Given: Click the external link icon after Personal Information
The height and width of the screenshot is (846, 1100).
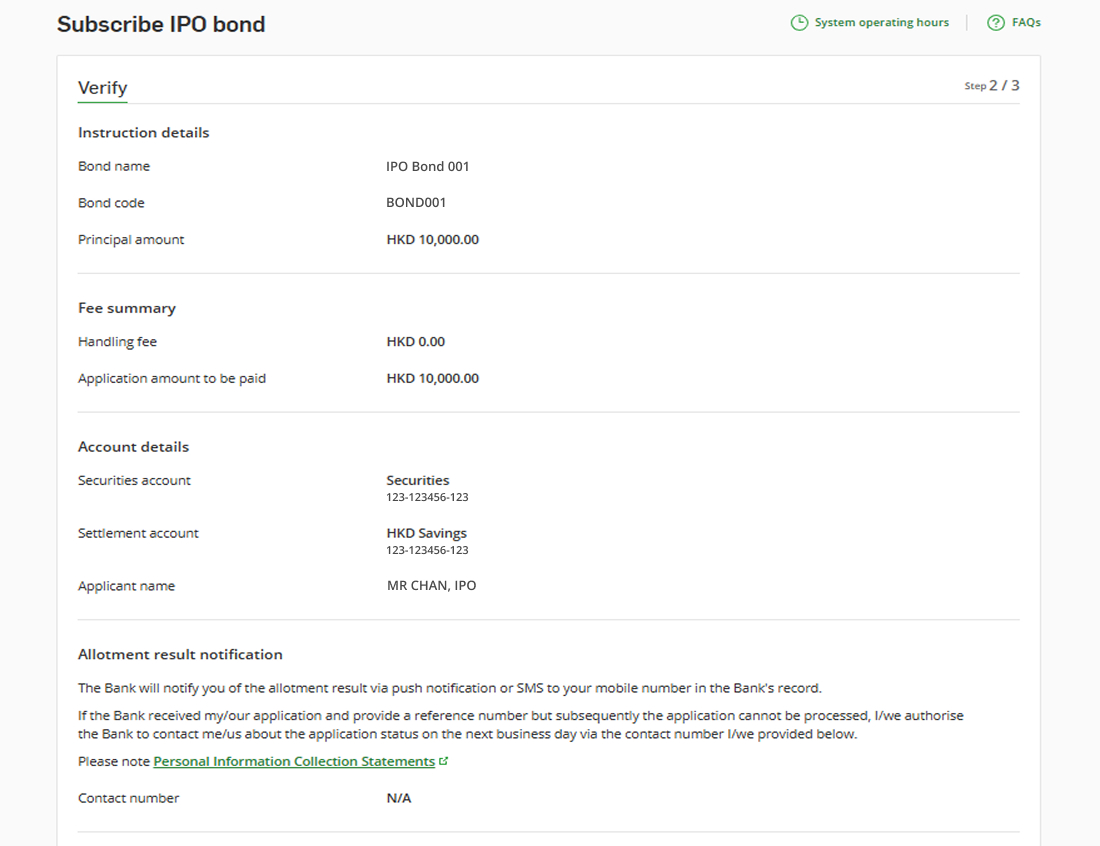Looking at the screenshot, I should pyautogui.click(x=444, y=761).
